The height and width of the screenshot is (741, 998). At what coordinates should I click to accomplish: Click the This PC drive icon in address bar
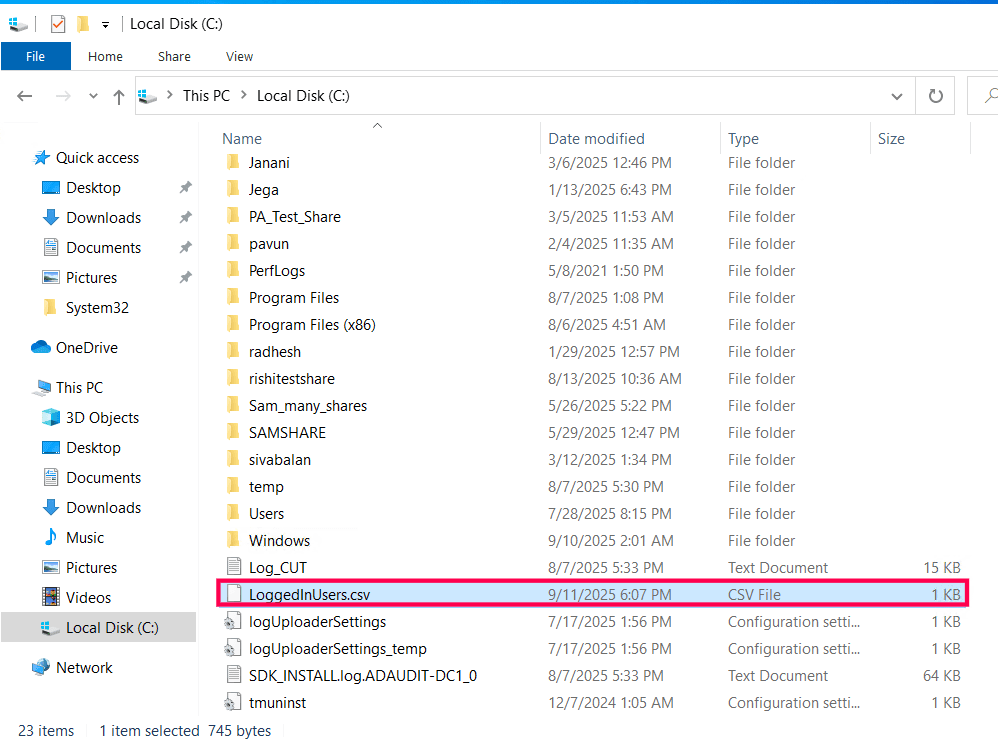[x=149, y=95]
